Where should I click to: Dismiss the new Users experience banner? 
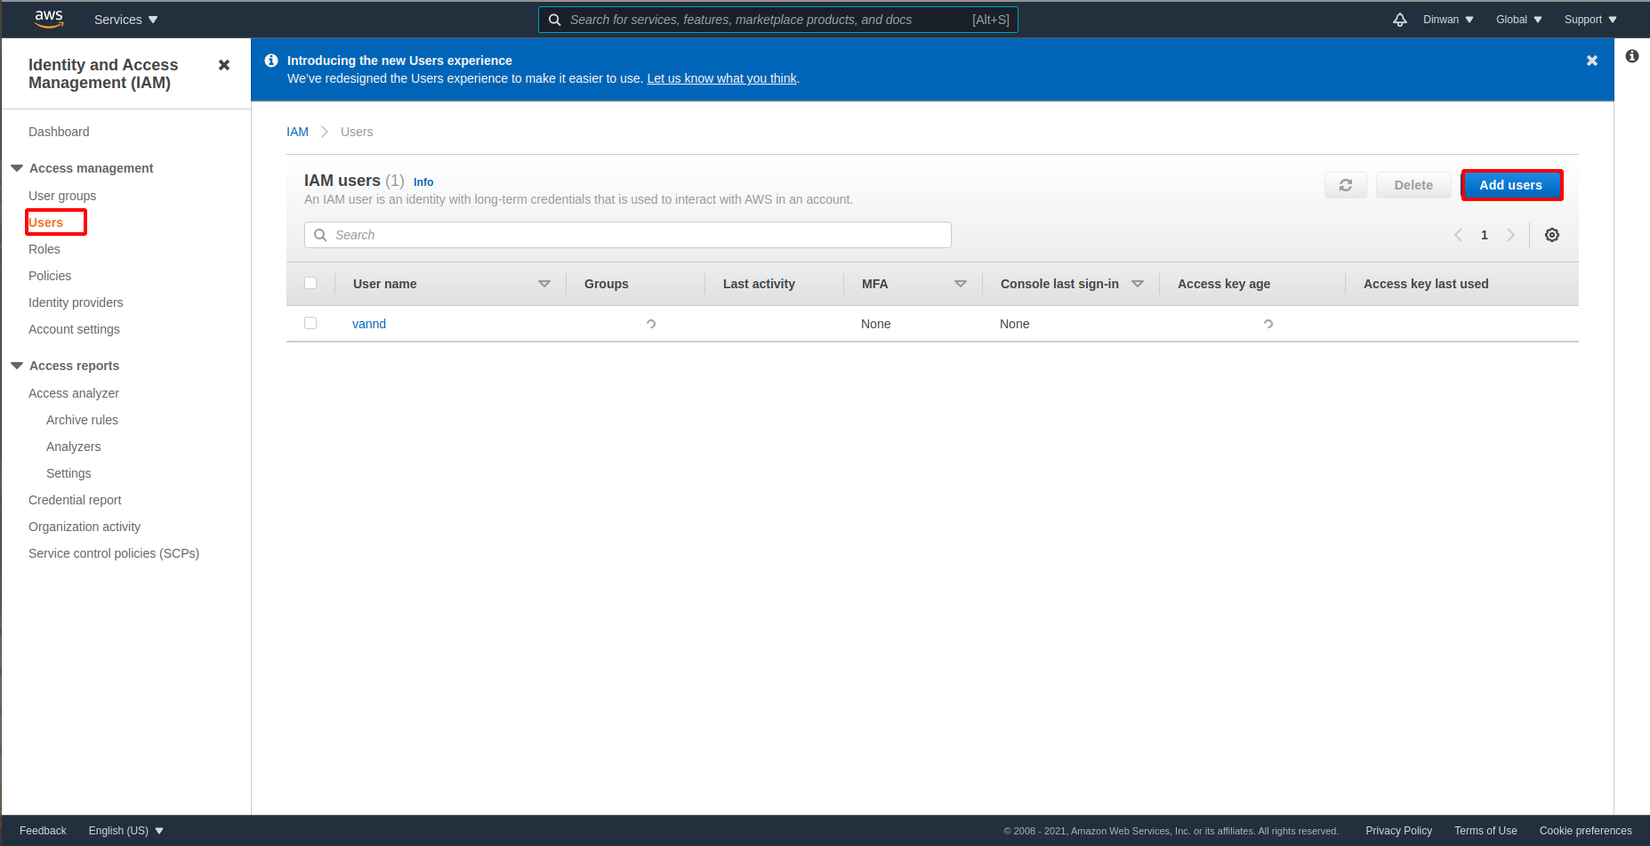1592,61
